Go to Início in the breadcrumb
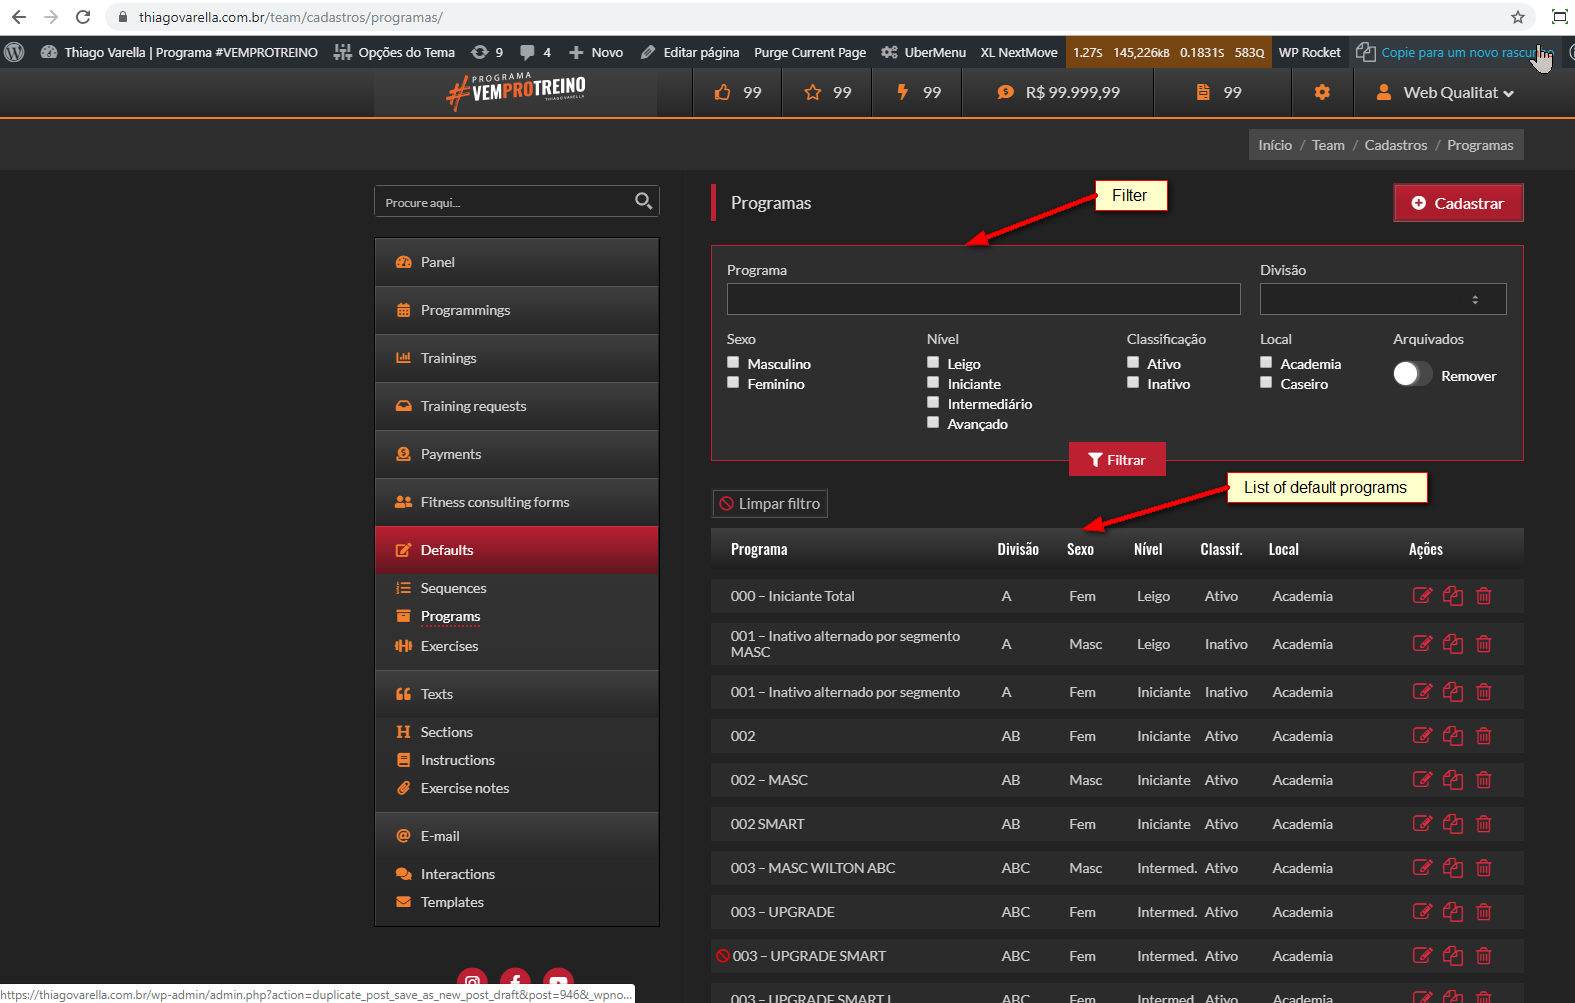The height and width of the screenshot is (1003, 1575). point(1275,145)
